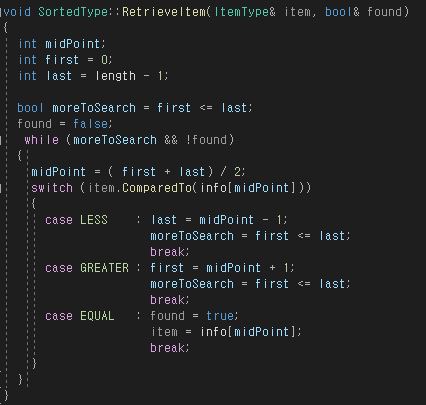Click the EQUAL case label
426x405 pixels.
click(x=97, y=316)
